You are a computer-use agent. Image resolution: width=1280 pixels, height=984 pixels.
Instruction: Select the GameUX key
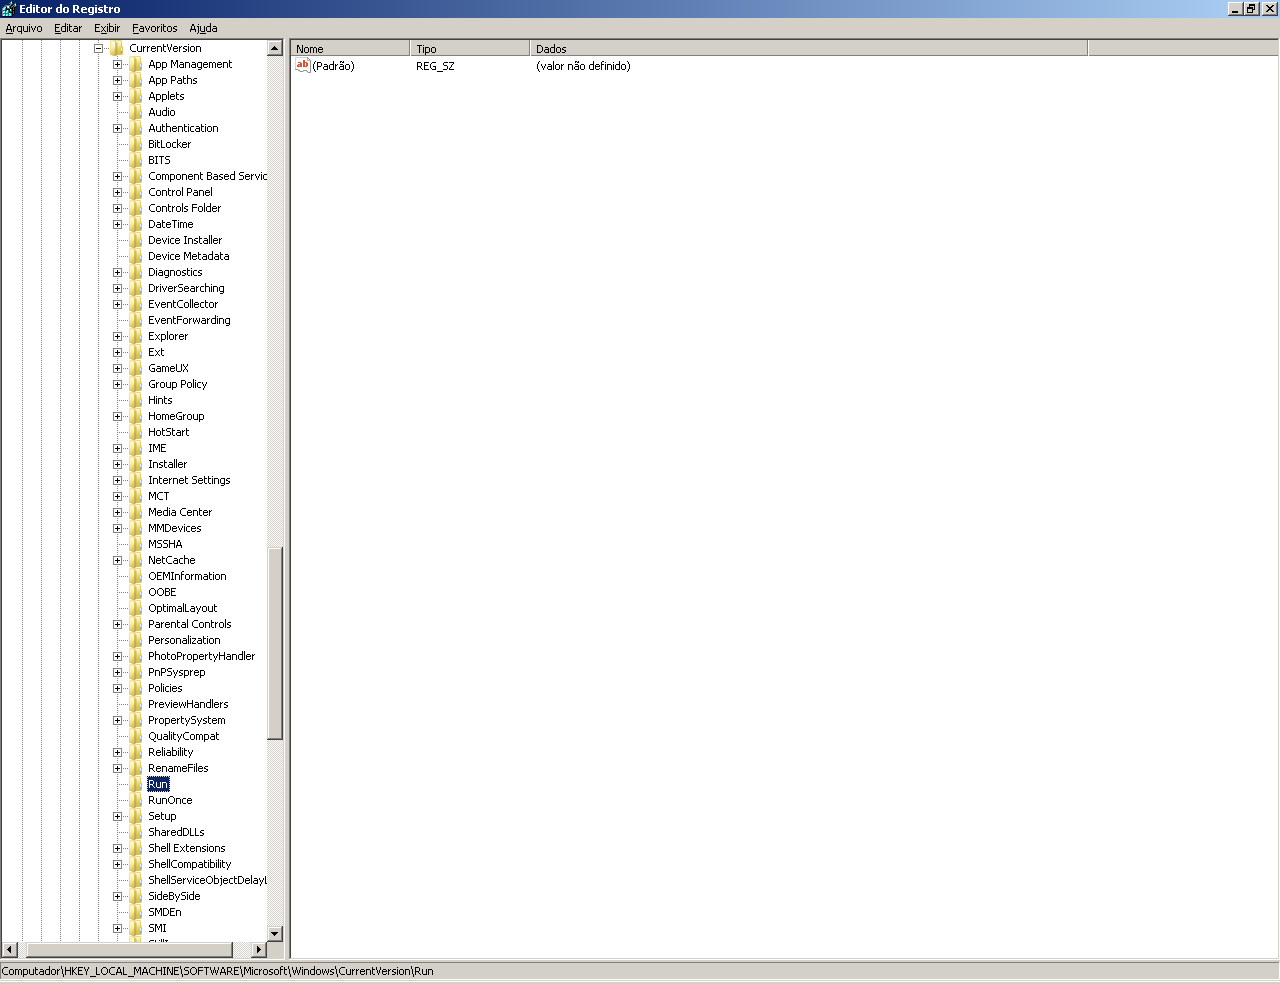coord(168,368)
